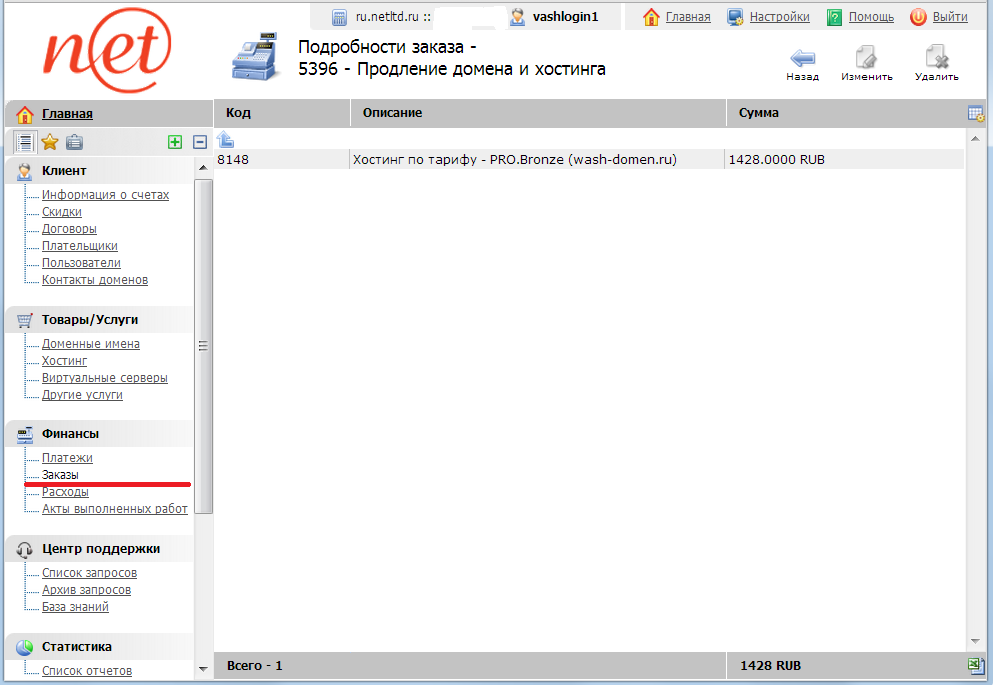Collapse all menu sections with minus icon
The height and width of the screenshot is (685, 993).
[x=199, y=142]
